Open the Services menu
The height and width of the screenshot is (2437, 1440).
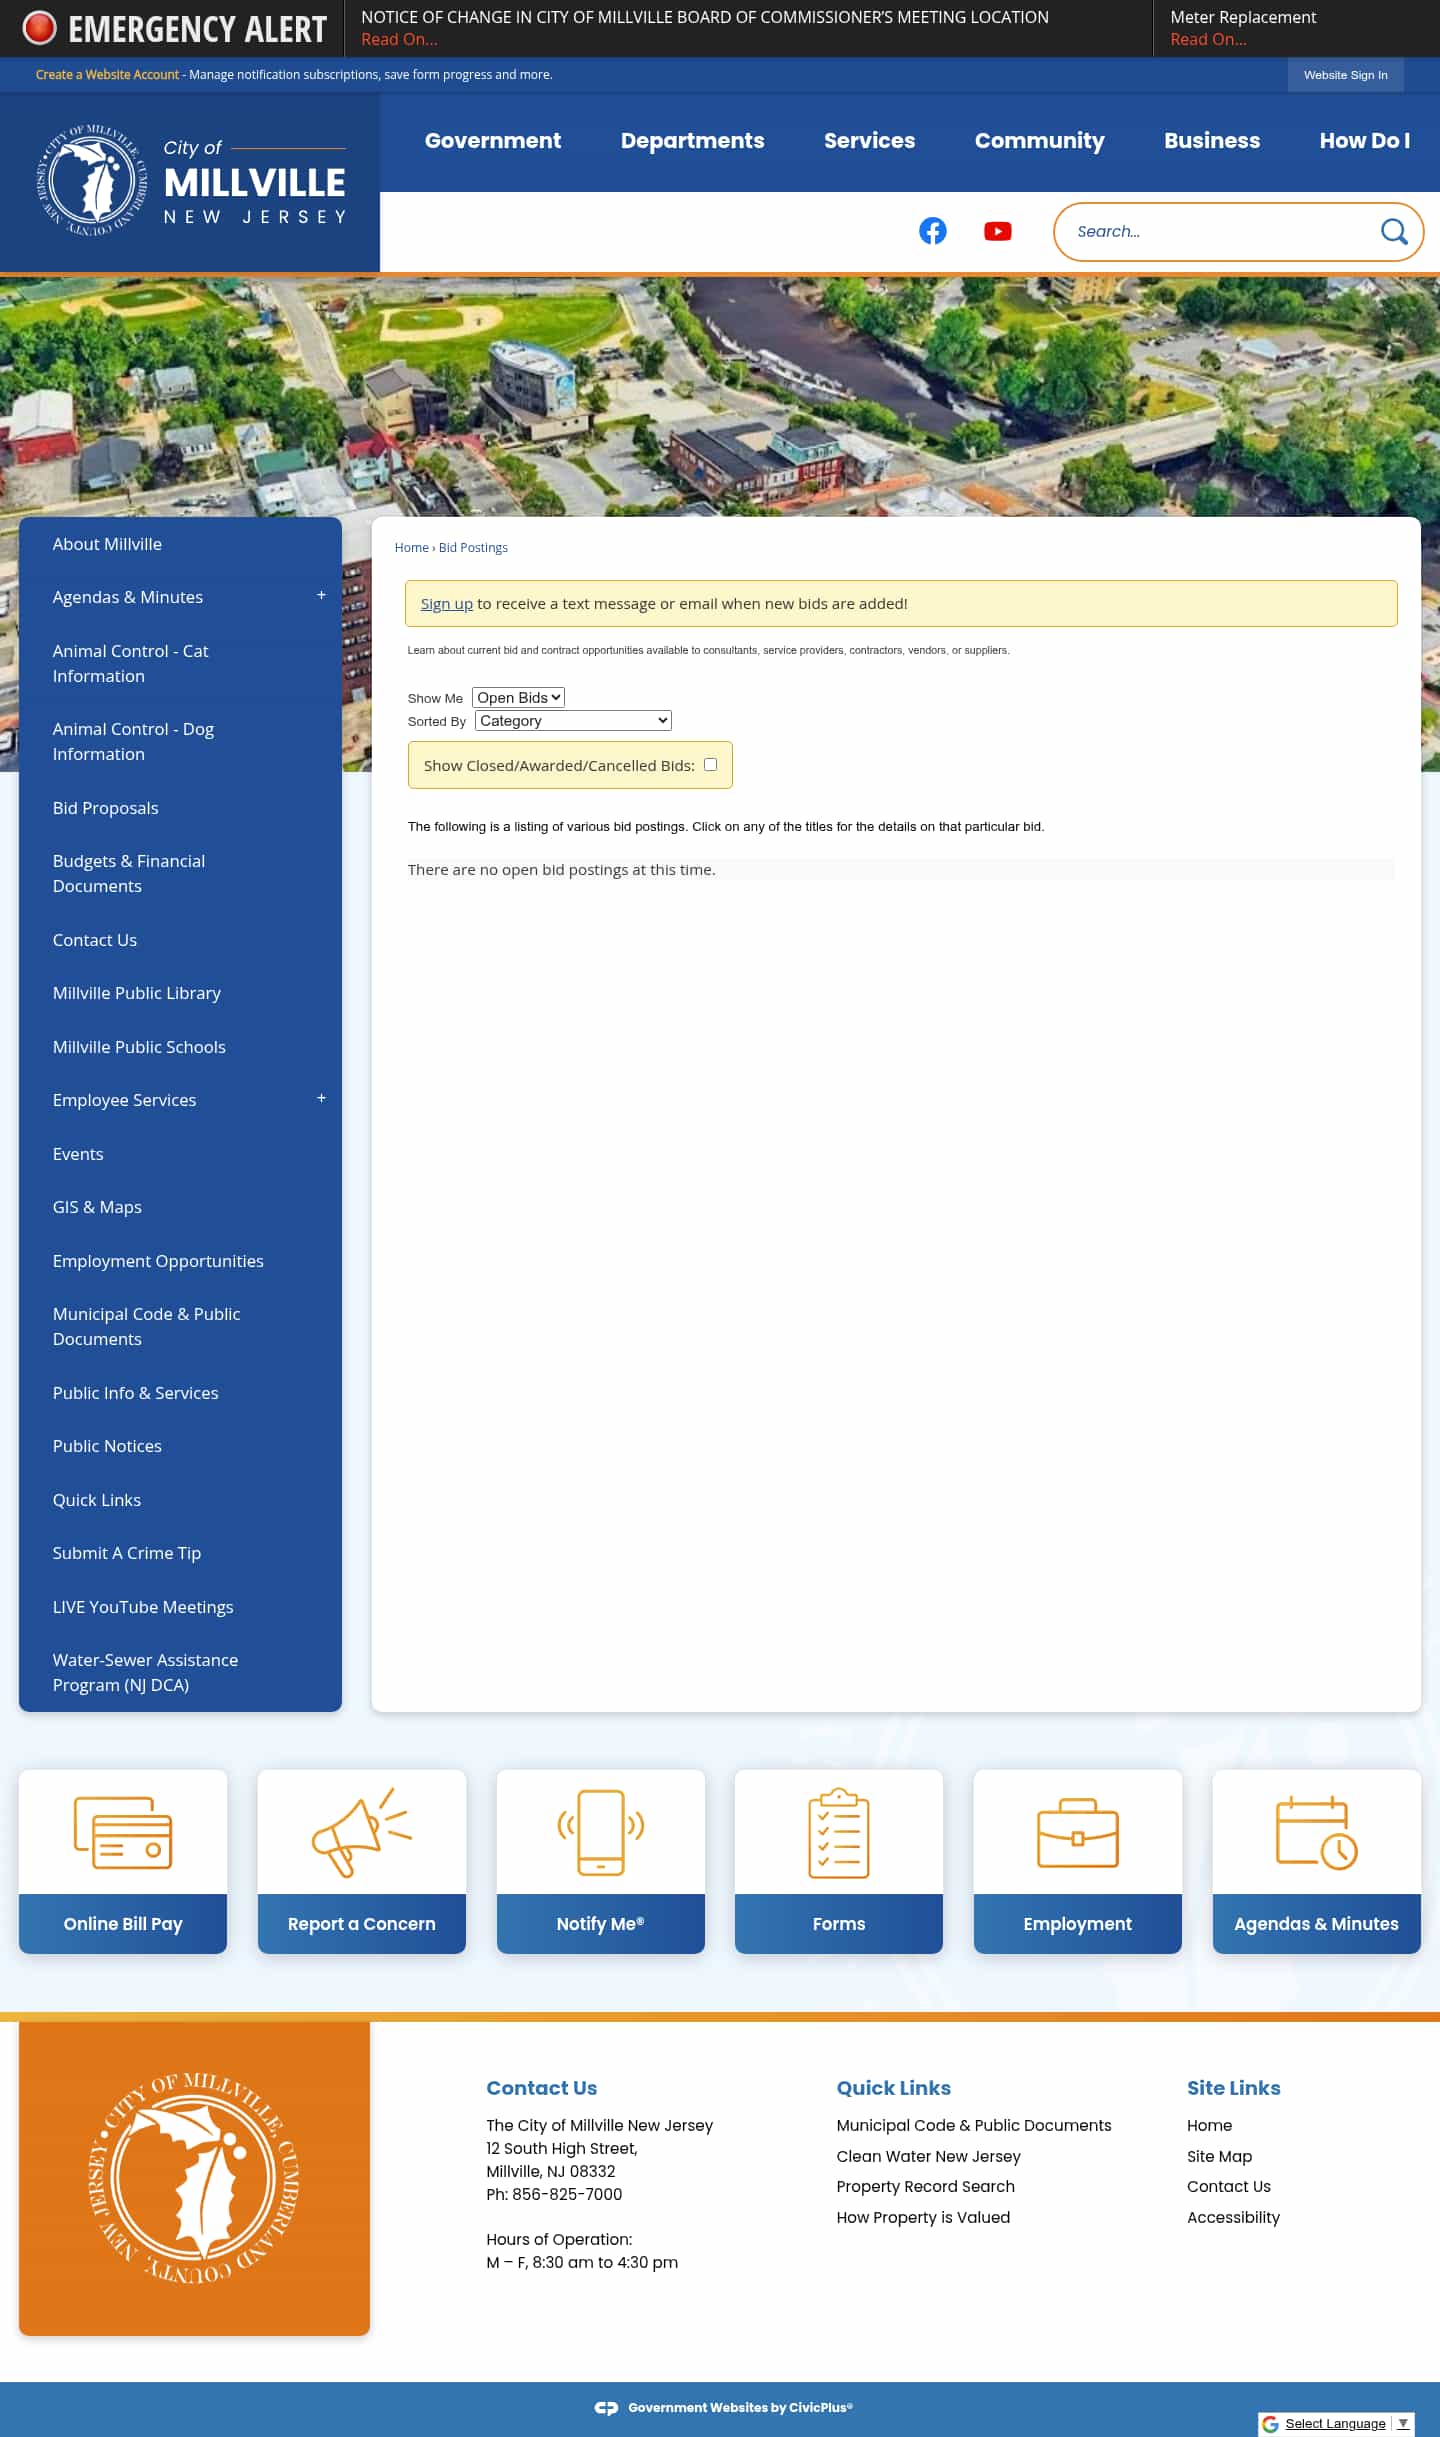coord(869,141)
